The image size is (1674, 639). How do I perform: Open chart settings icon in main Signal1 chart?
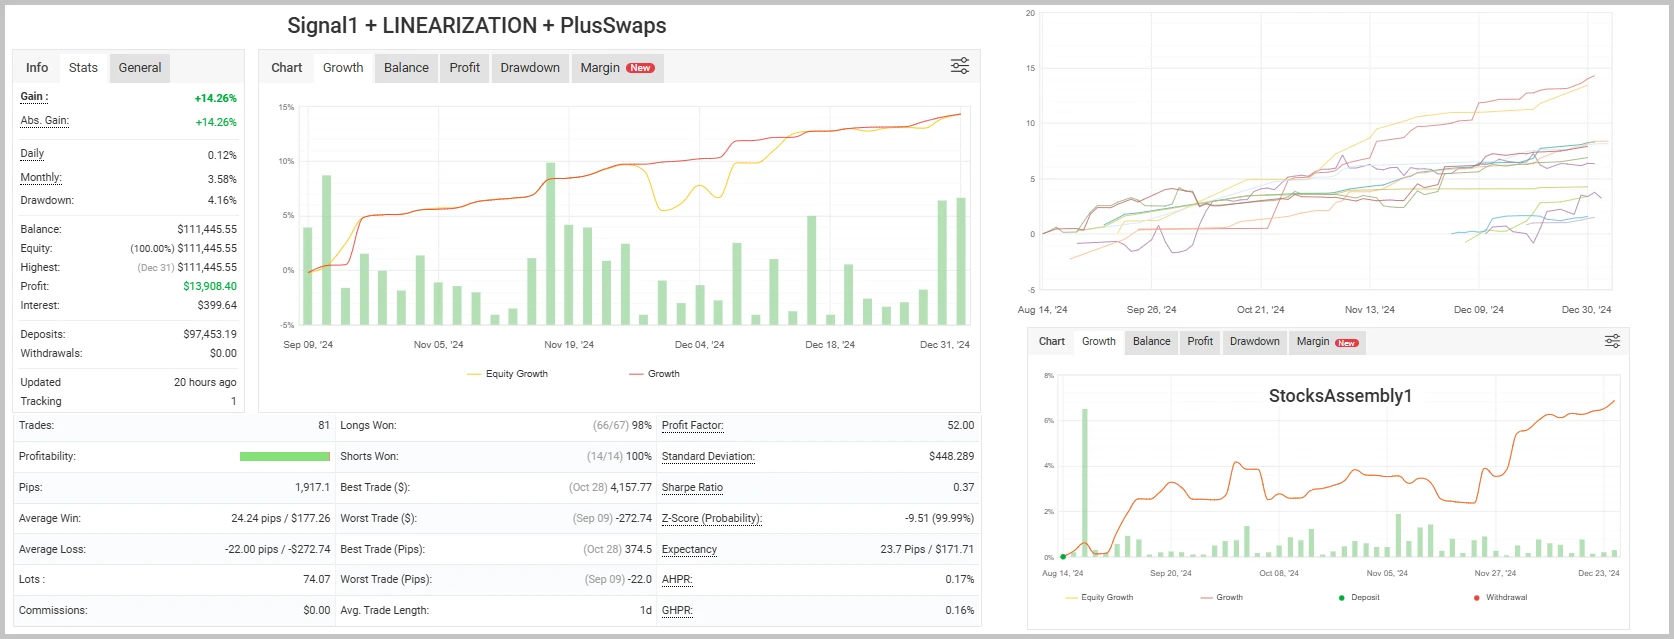coord(959,66)
